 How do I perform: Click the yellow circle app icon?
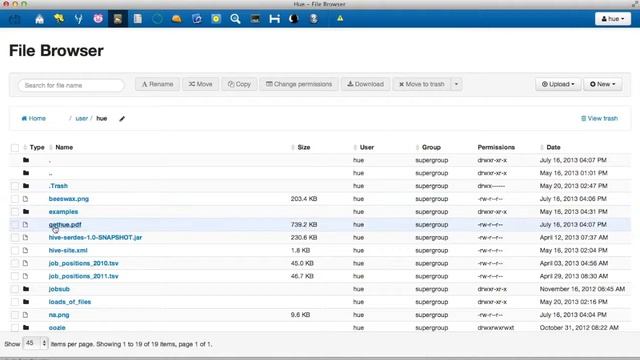coord(216,19)
